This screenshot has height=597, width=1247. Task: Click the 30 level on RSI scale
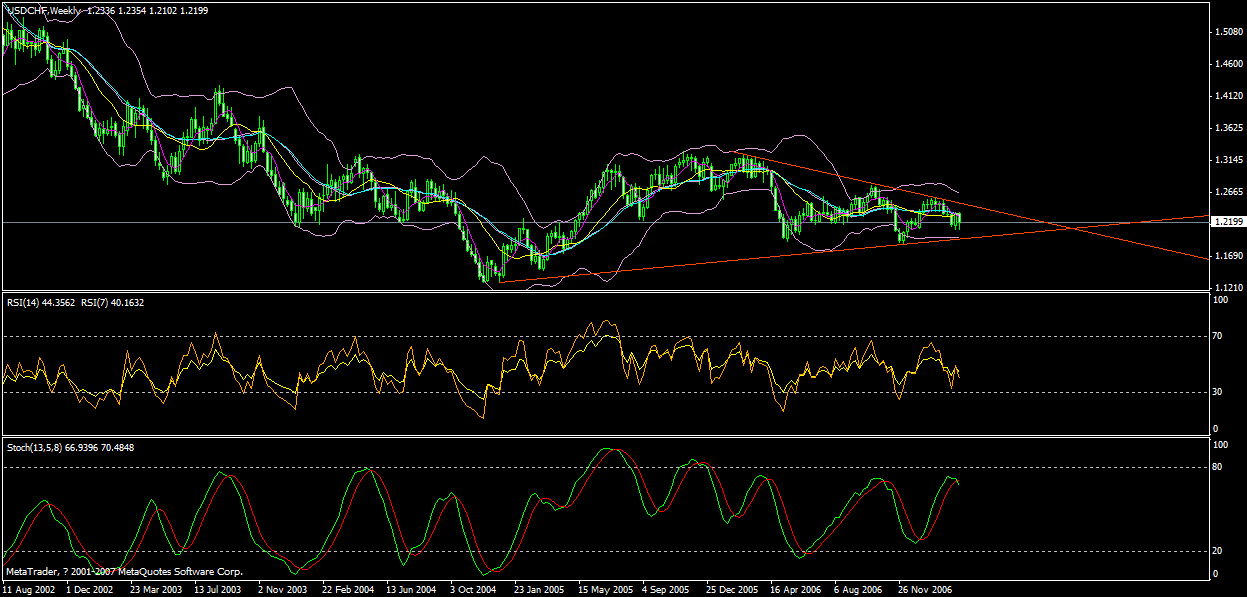pyautogui.click(x=1217, y=392)
